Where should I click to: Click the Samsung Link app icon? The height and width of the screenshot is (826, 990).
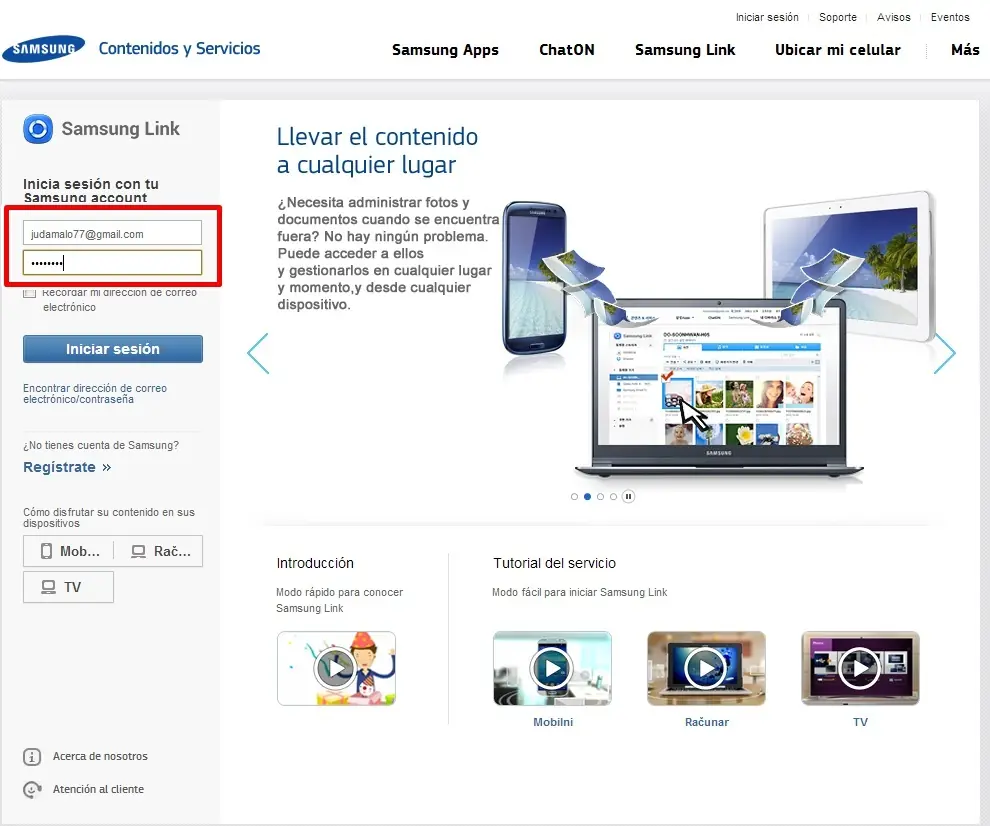coord(38,129)
